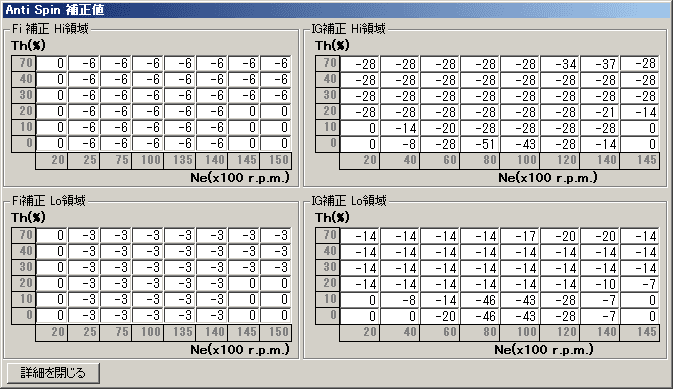Viewport: 673px width, 389px height.
Task: Click the -20 cell in IG補正 Lo領域 bottom row
Action: tap(440, 316)
